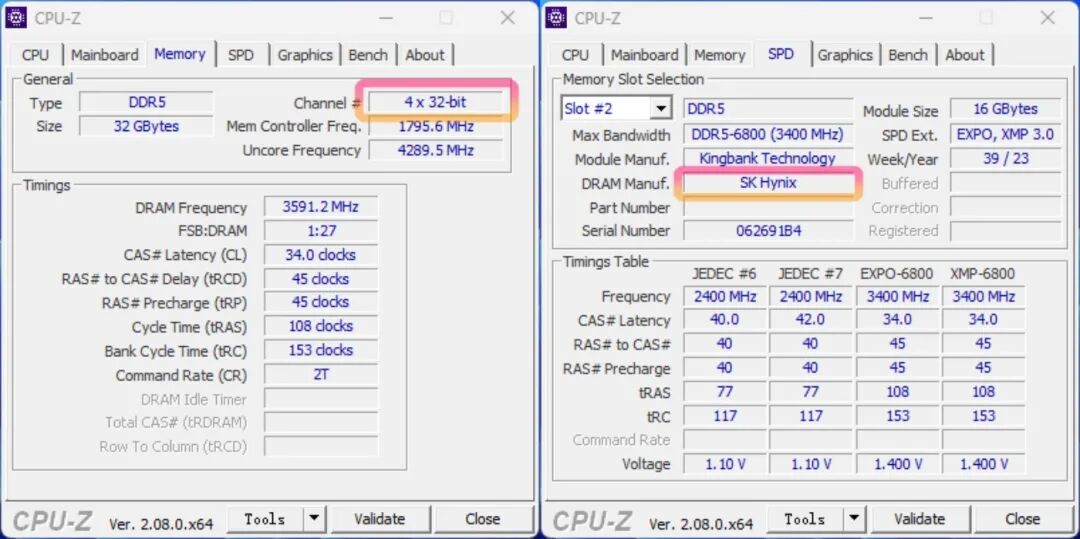Click the EXPO, XMP 3.0 SPD Ext. value

click(1006, 134)
